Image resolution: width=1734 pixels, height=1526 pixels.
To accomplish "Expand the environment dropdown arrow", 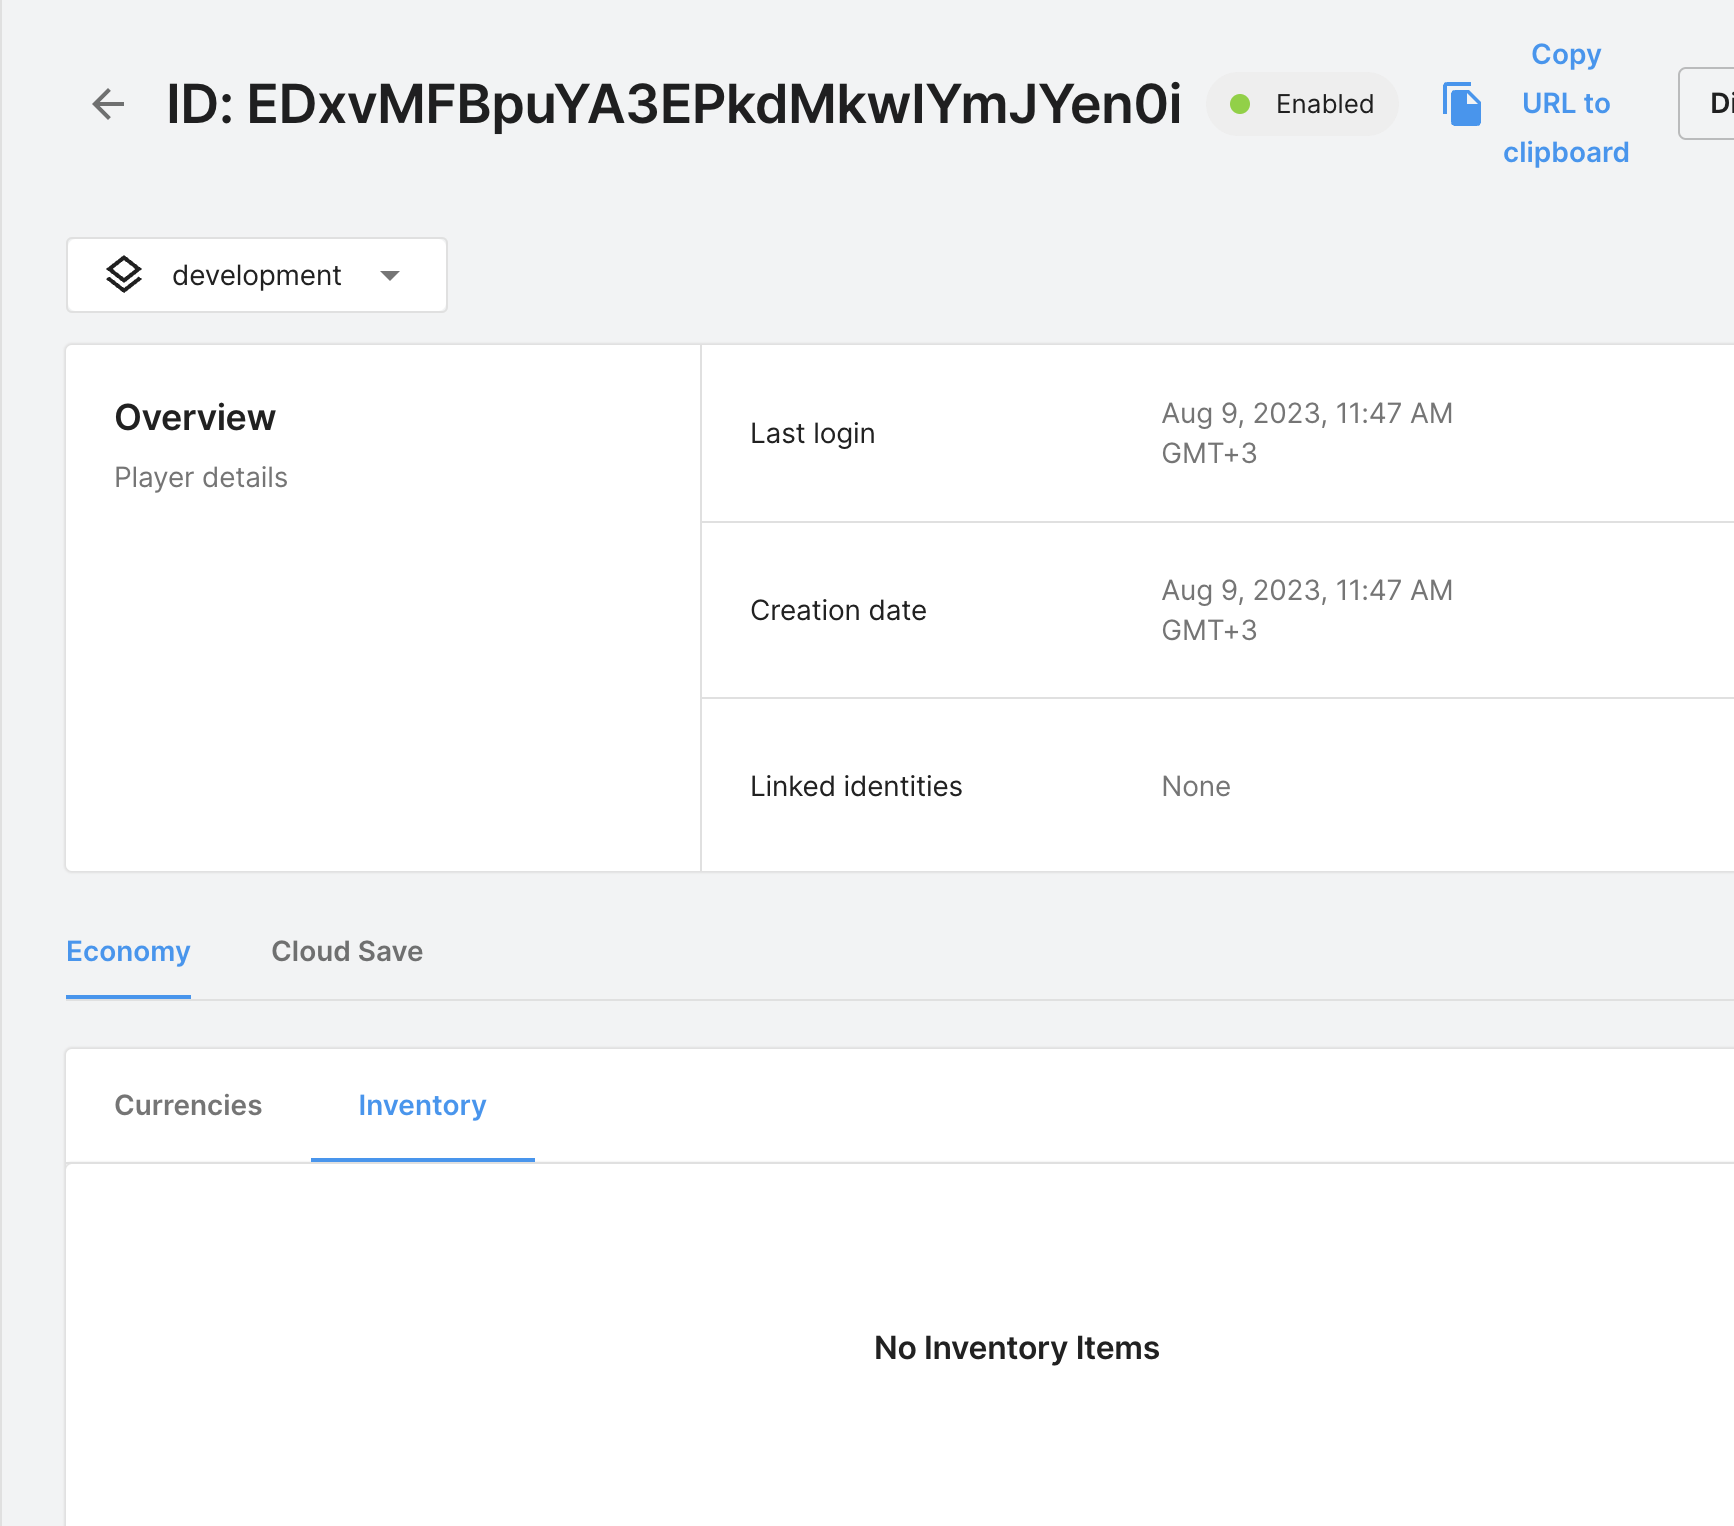I will tap(390, 275).
